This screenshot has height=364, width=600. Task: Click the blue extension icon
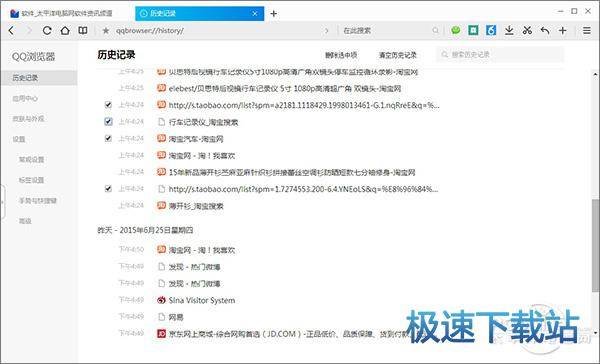[491, 30]
